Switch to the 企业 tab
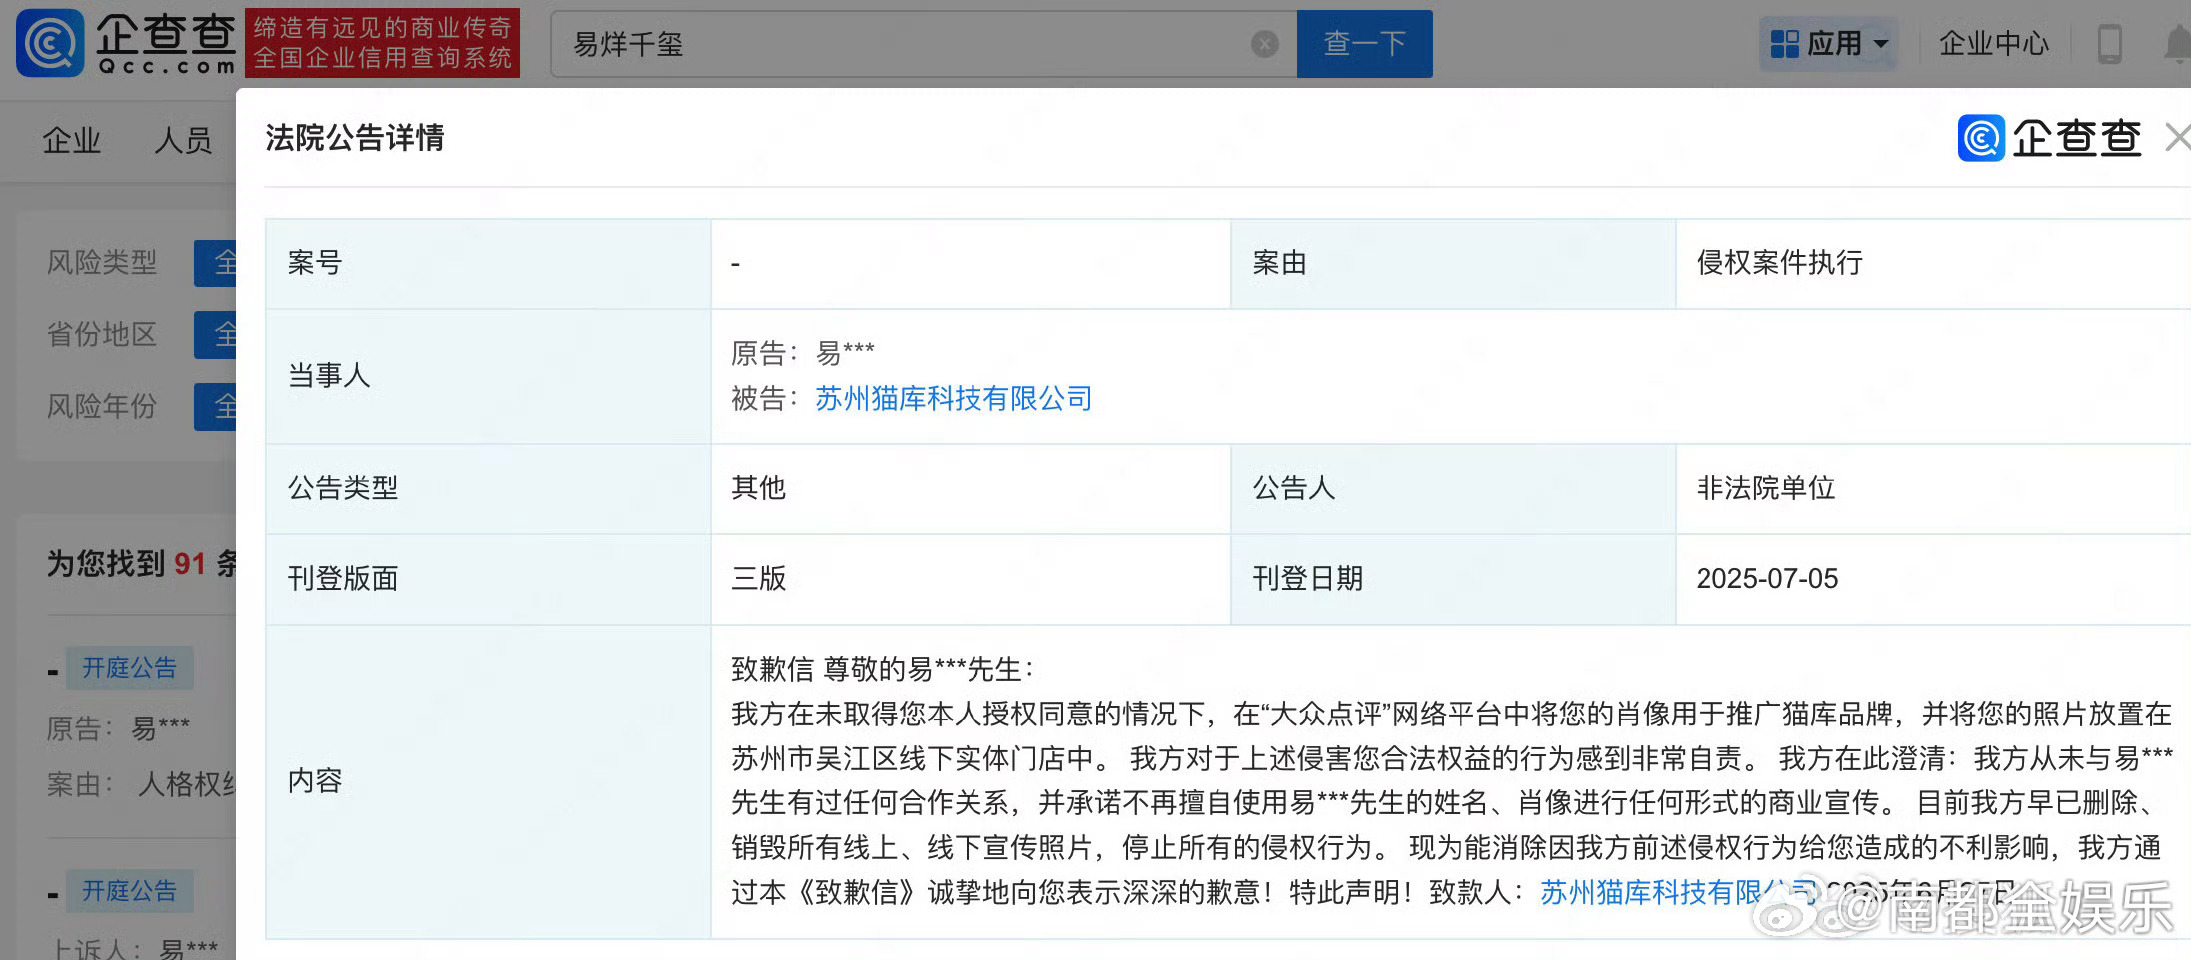This screenshot has width=2191, height=960. (72, 141)
